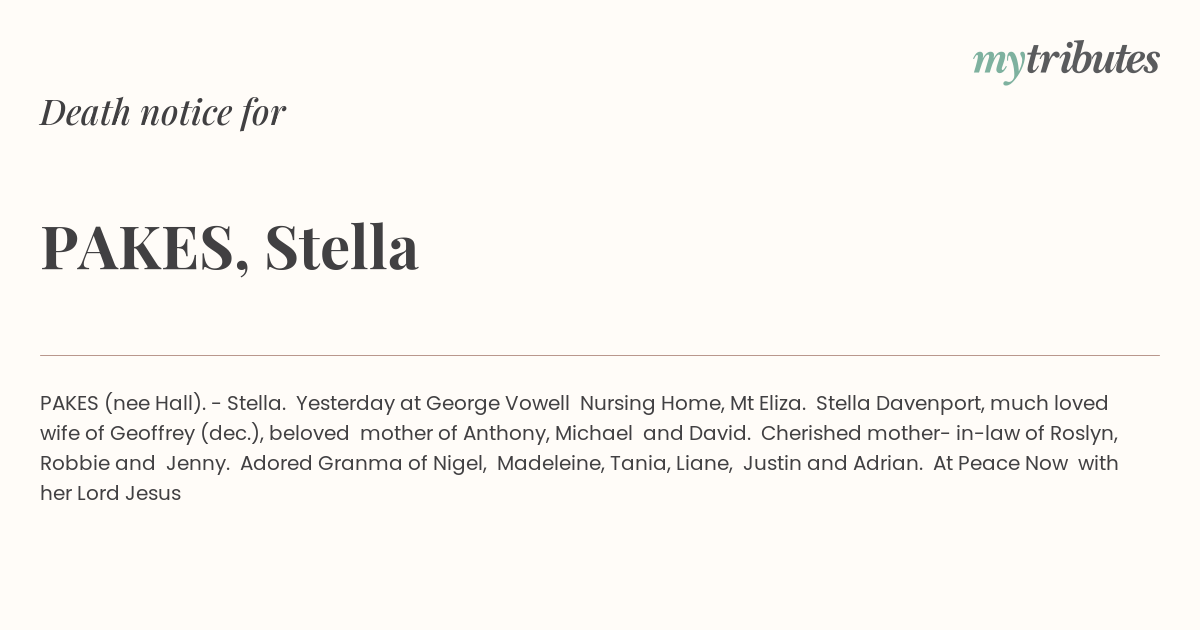Click the name Robbie in the notice
The width and height of the screenshot is (1200, 630).
(x=75, y=463)
